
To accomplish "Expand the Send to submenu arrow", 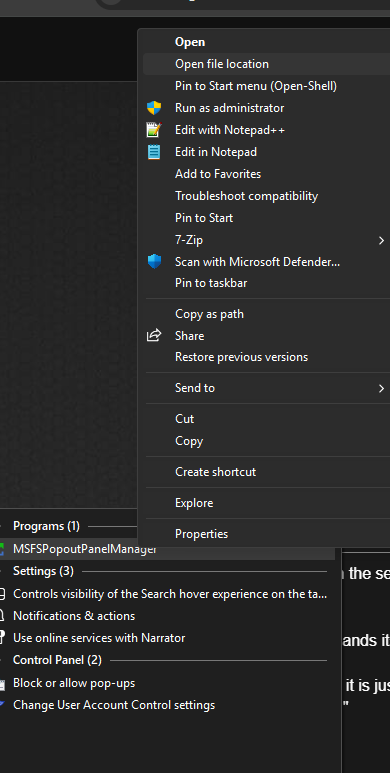I will coord(381,388).
